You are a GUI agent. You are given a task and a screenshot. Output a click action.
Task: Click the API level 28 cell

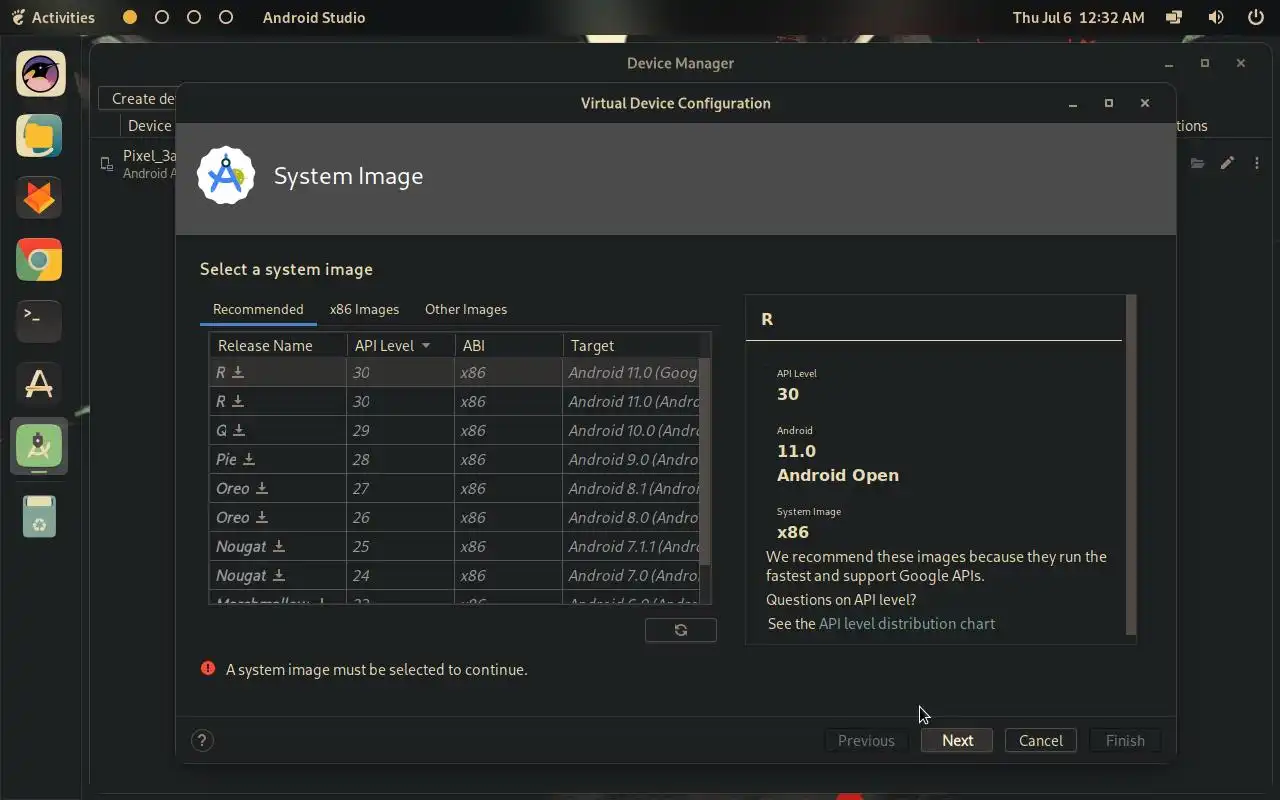[x=401, y=459]
